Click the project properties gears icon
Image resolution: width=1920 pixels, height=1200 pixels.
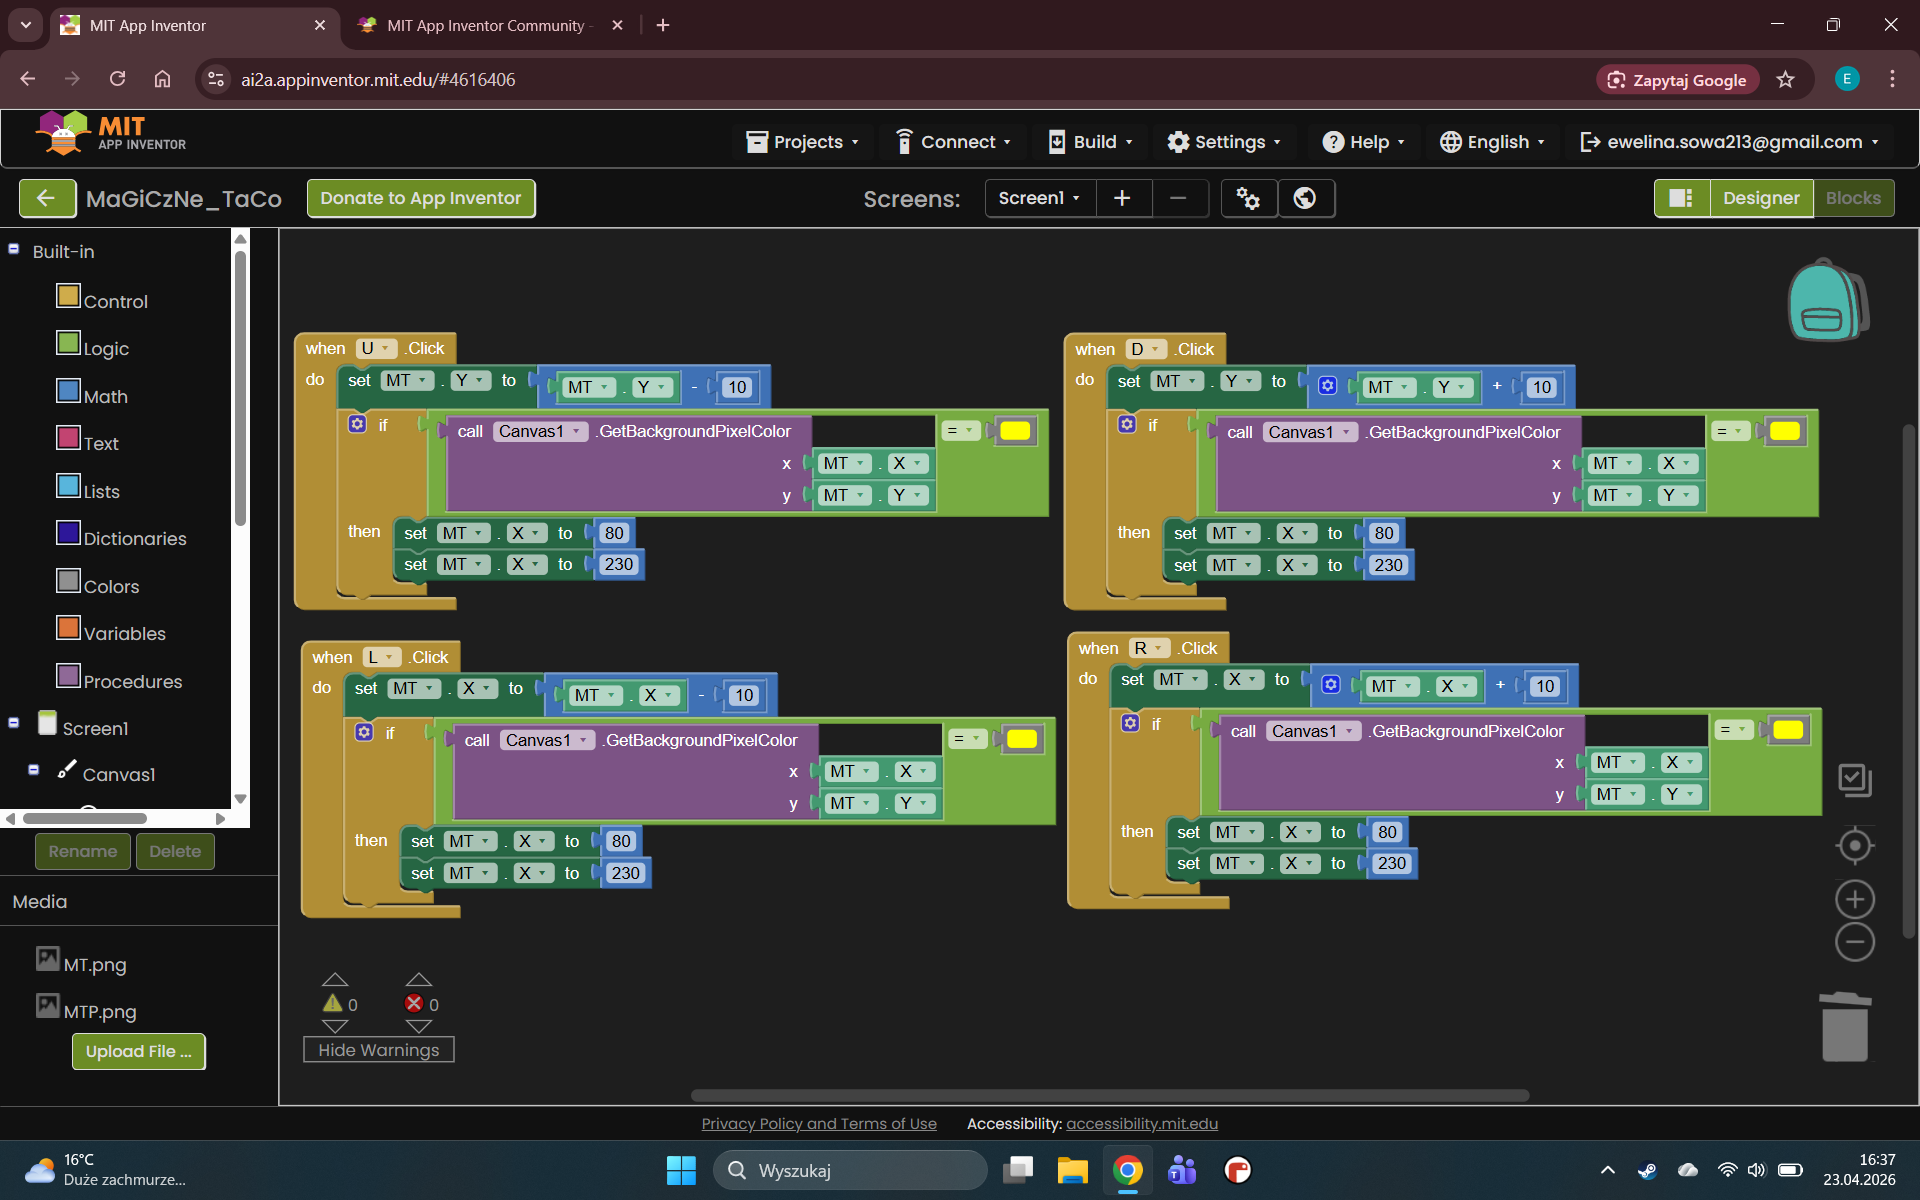[1248, 198]
